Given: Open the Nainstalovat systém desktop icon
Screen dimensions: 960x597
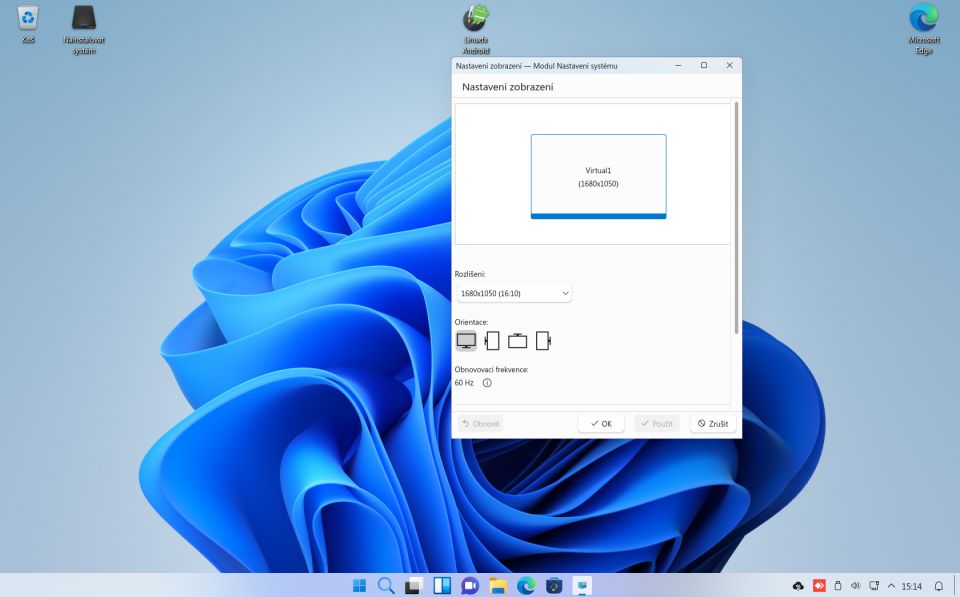Looking at the screenshot, I should 84,29.
